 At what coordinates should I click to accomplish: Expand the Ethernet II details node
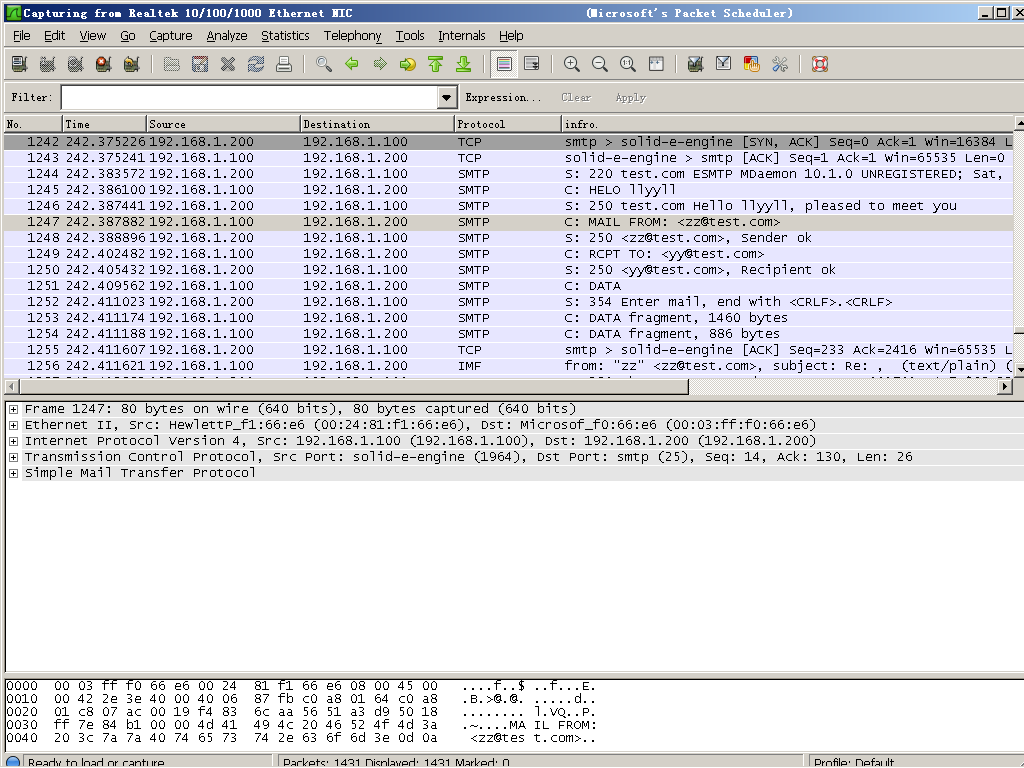(14, 425)
